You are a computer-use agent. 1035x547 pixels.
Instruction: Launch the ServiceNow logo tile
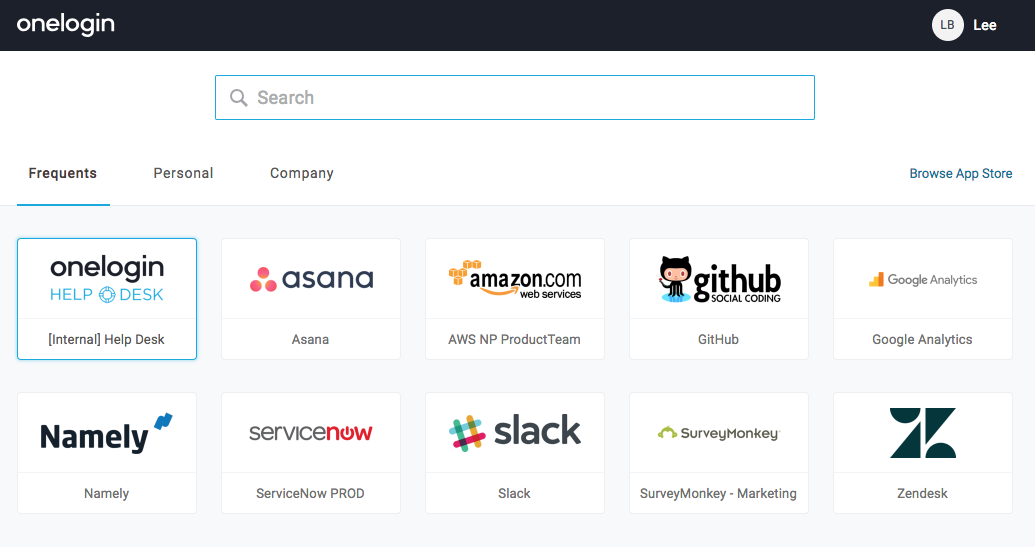tap(311, 433)
